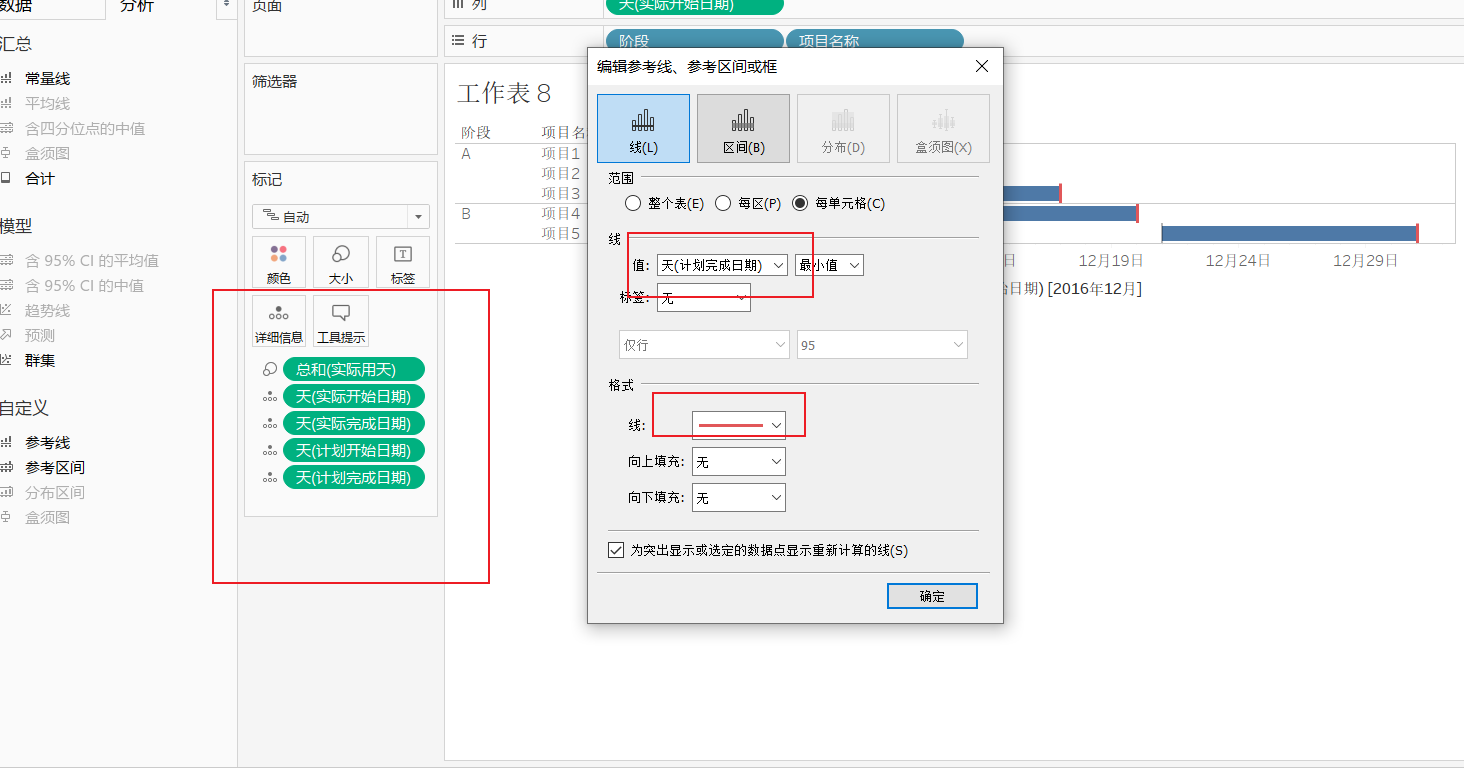Switch to the 数据 tab
1464x768 pixels.
(x=17, y=6)
